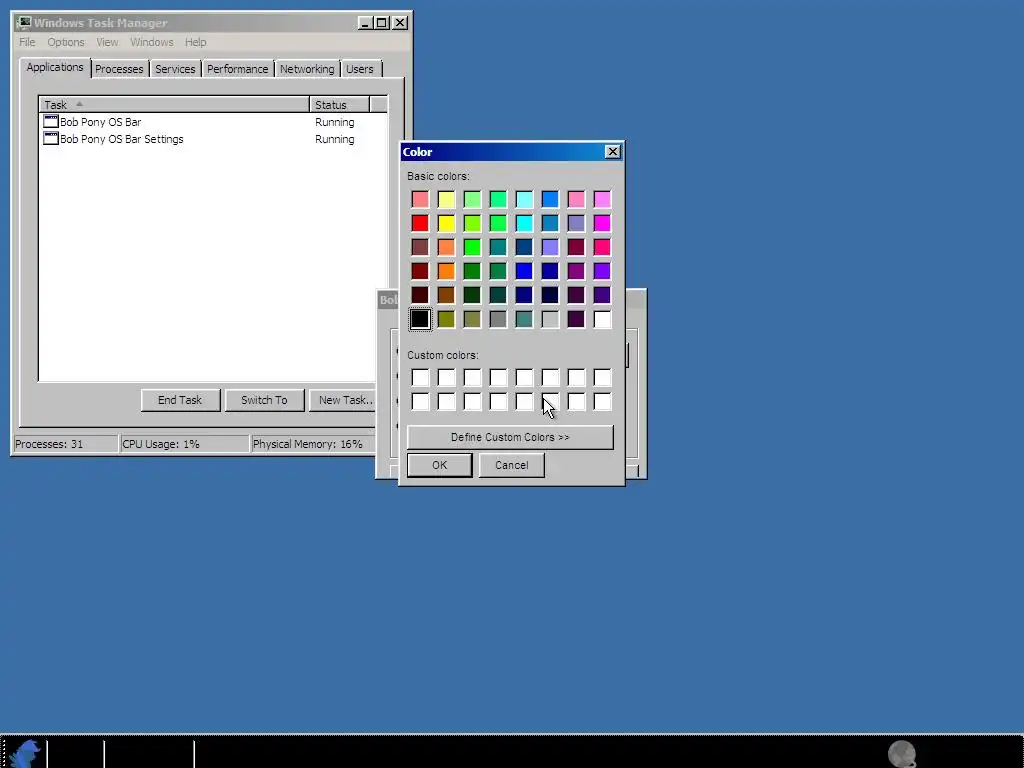The width and height of the screenshot is (1024, 768).
Task: Click Bob Pony OS Bar task name
Action: pyautogui.click(x=101, y=121)
